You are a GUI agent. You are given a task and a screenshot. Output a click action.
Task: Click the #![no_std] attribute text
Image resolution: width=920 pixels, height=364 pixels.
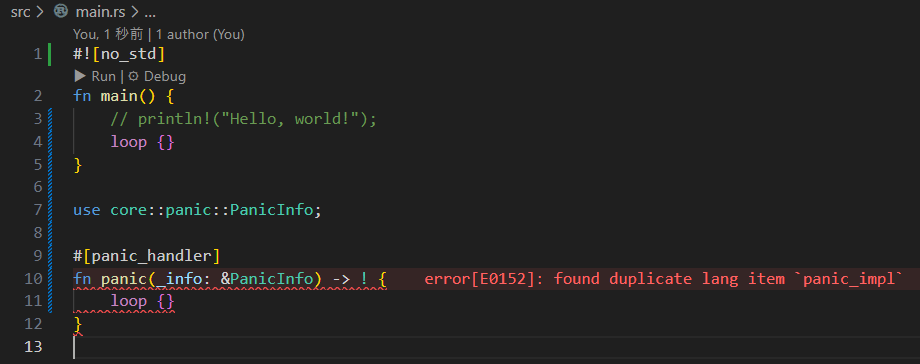point(119,55)
